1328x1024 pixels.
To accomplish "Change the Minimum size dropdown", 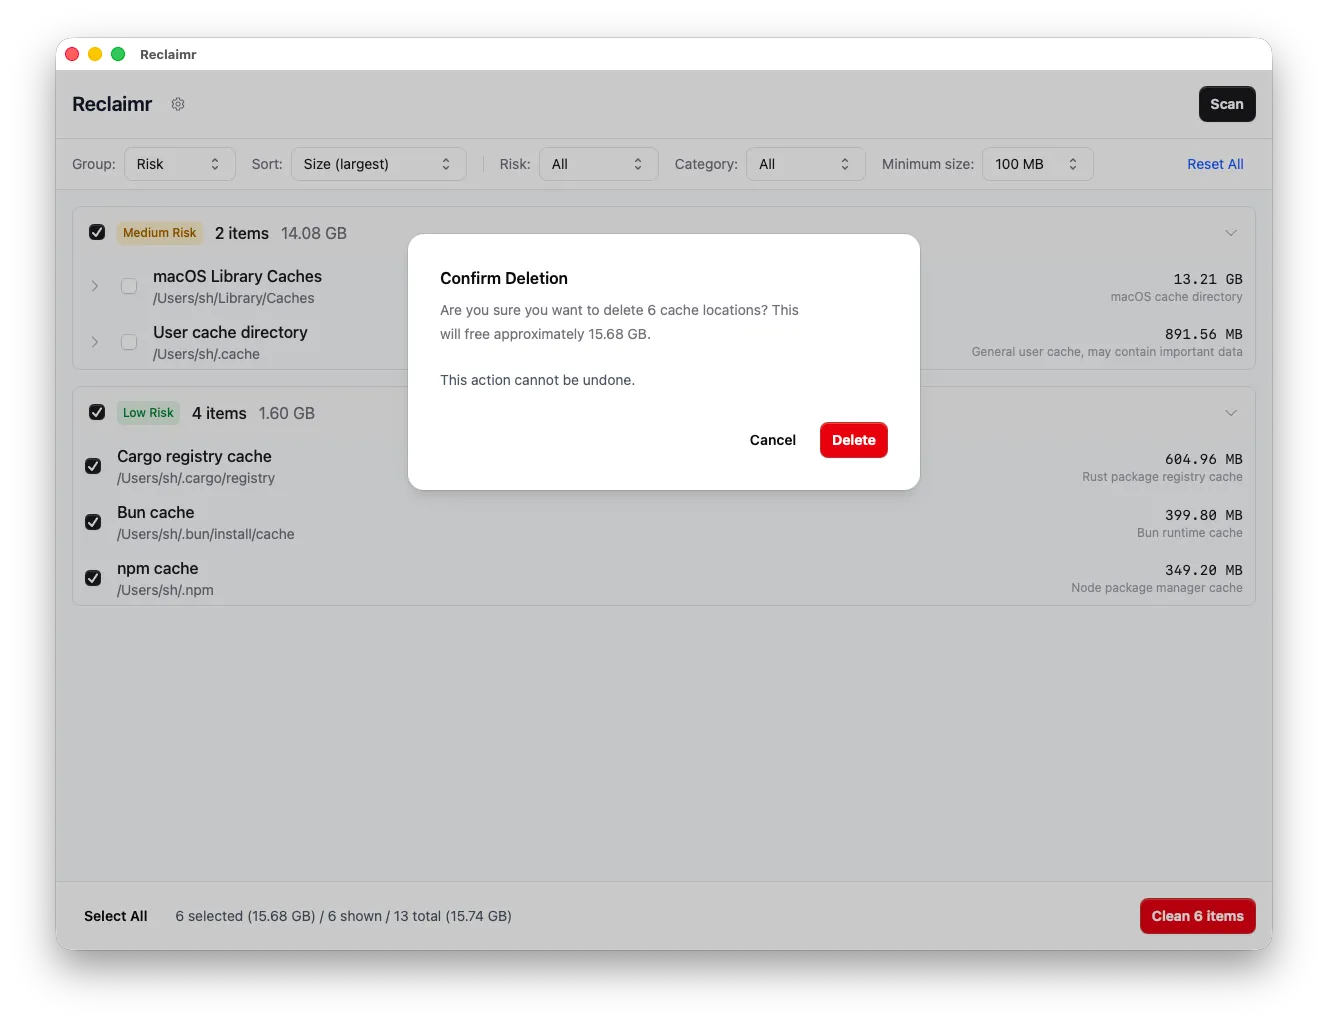I will 1038,163.
